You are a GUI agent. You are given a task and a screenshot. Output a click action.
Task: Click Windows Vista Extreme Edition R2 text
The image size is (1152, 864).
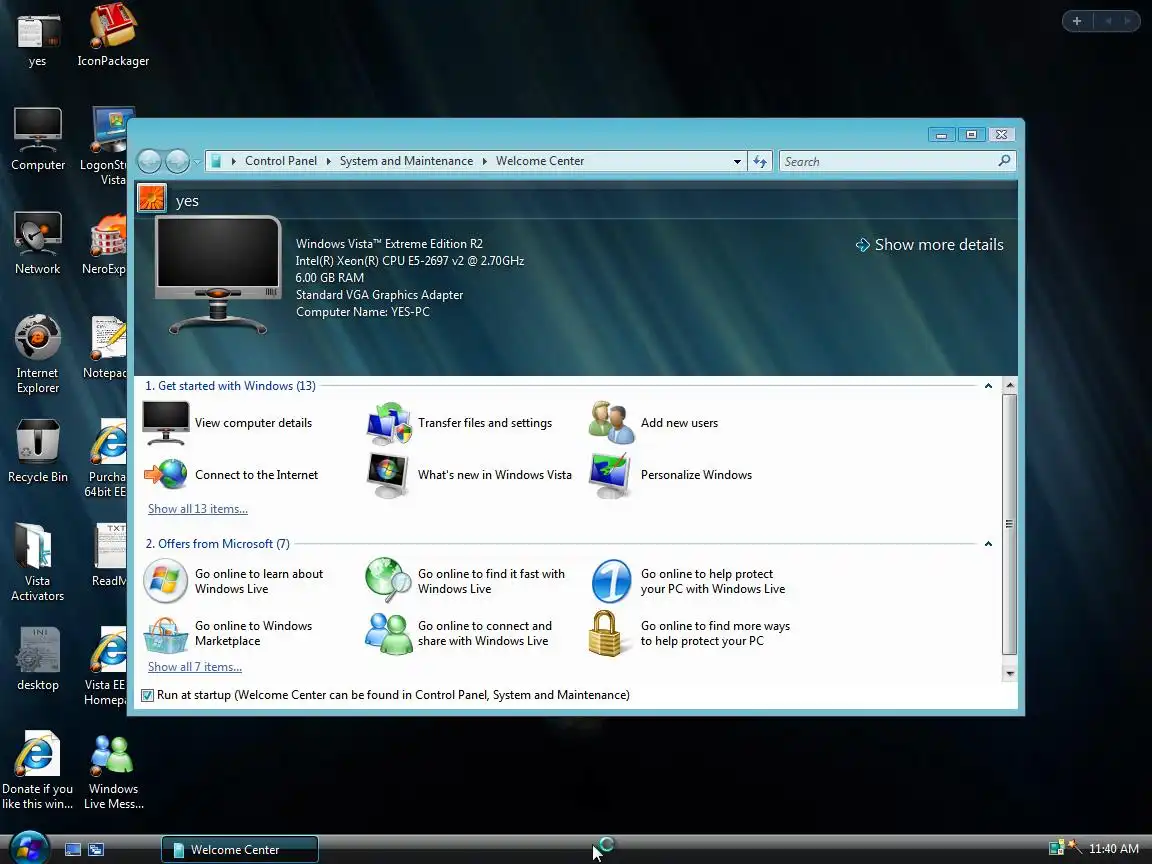click(389, 244)
